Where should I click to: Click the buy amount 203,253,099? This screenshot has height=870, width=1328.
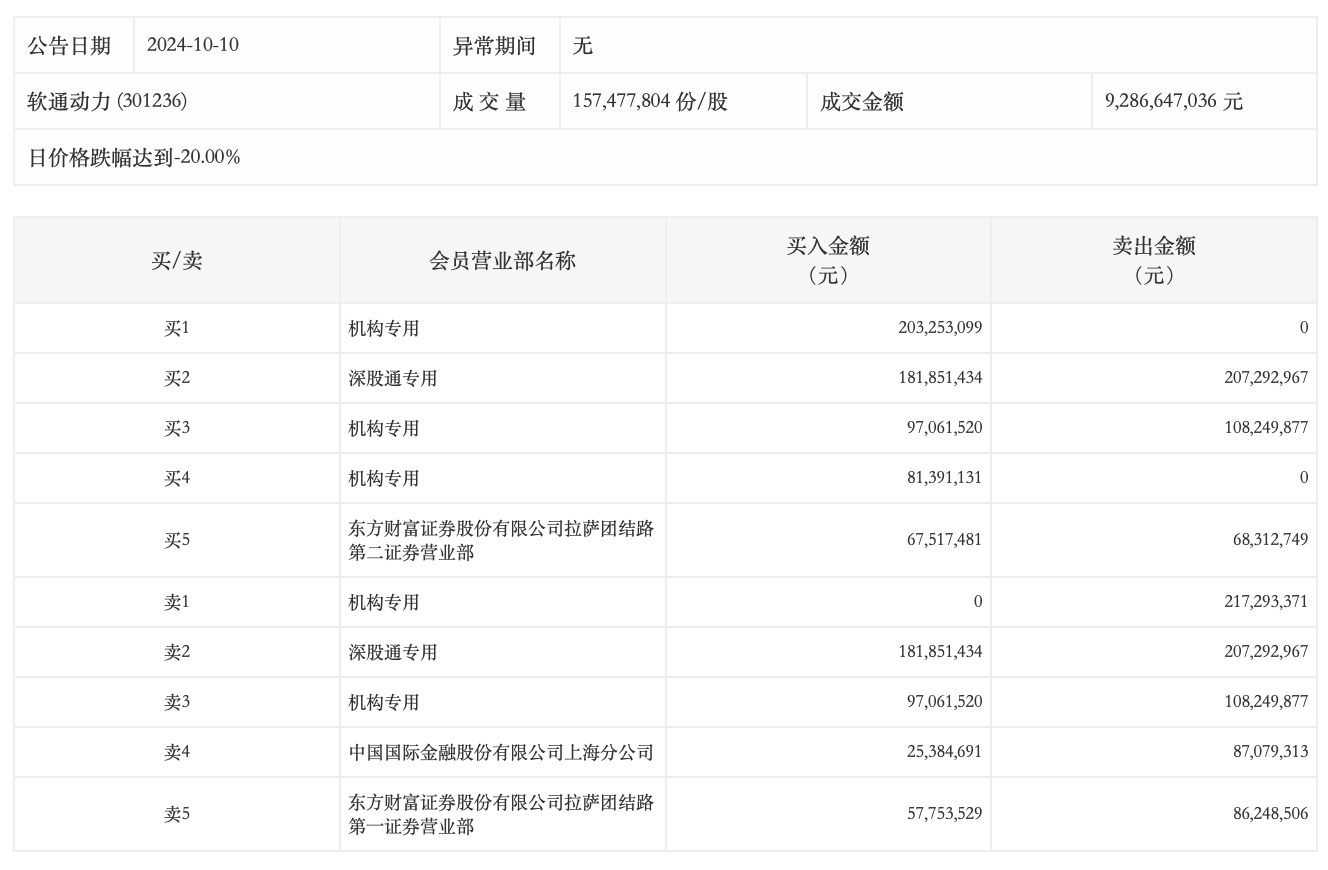tap(940, 328)
